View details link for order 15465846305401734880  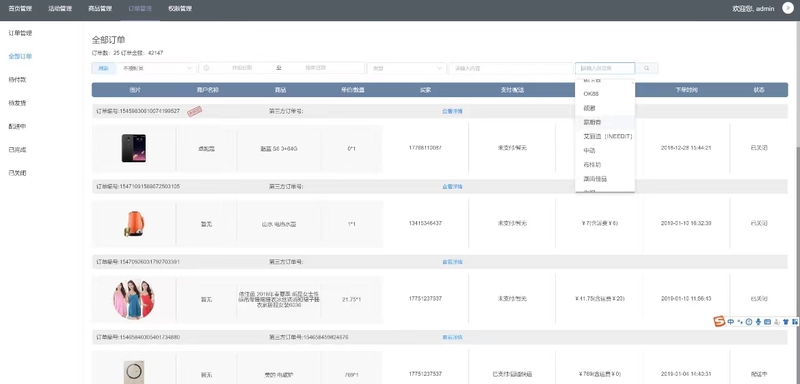pos(452,337)
